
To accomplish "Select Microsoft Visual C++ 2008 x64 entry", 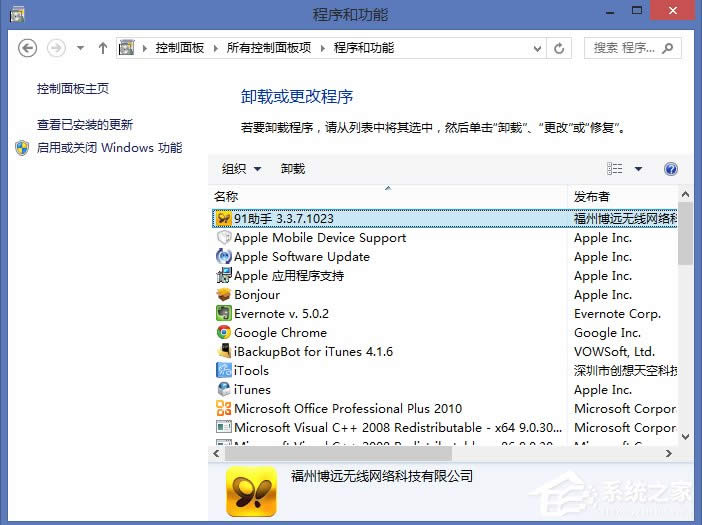I will coord(445,428).
